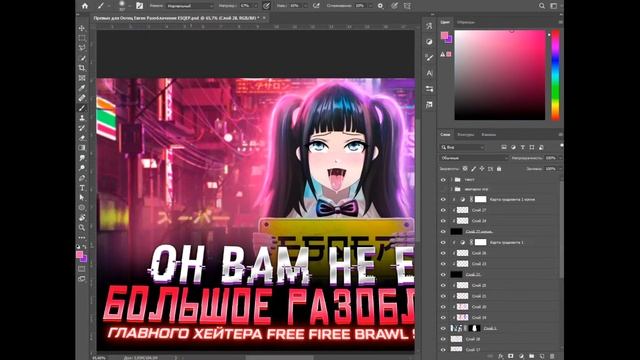Hide Слой 1 layer
This screenshot has height=360, width=640.
pos(443,328)
